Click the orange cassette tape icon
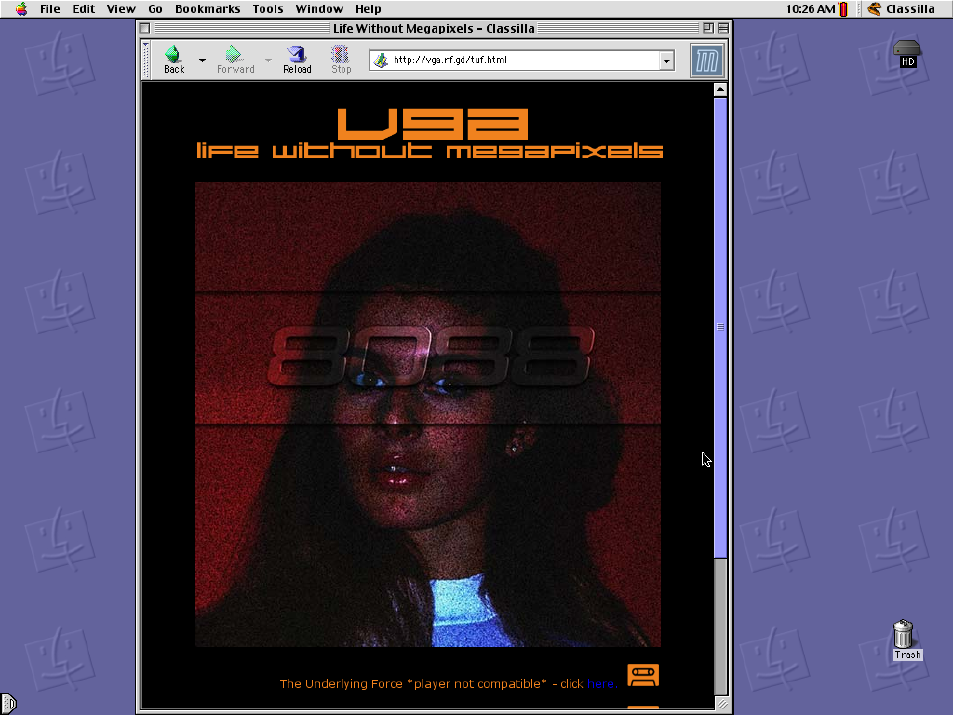The height and width of the screenshot is (715, 953). (x=643, y=675)
